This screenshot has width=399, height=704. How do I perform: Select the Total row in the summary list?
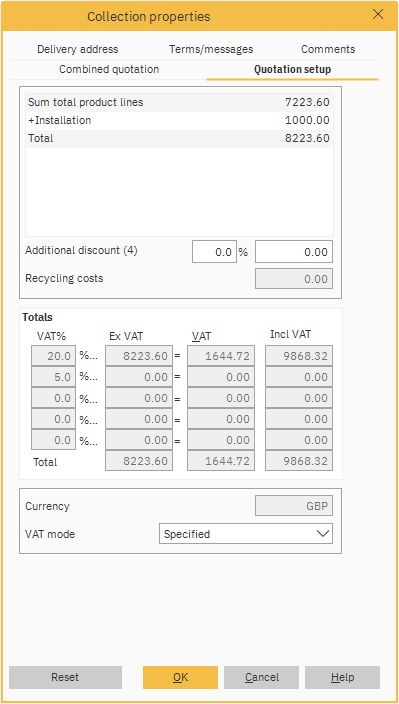pos(179,138)
